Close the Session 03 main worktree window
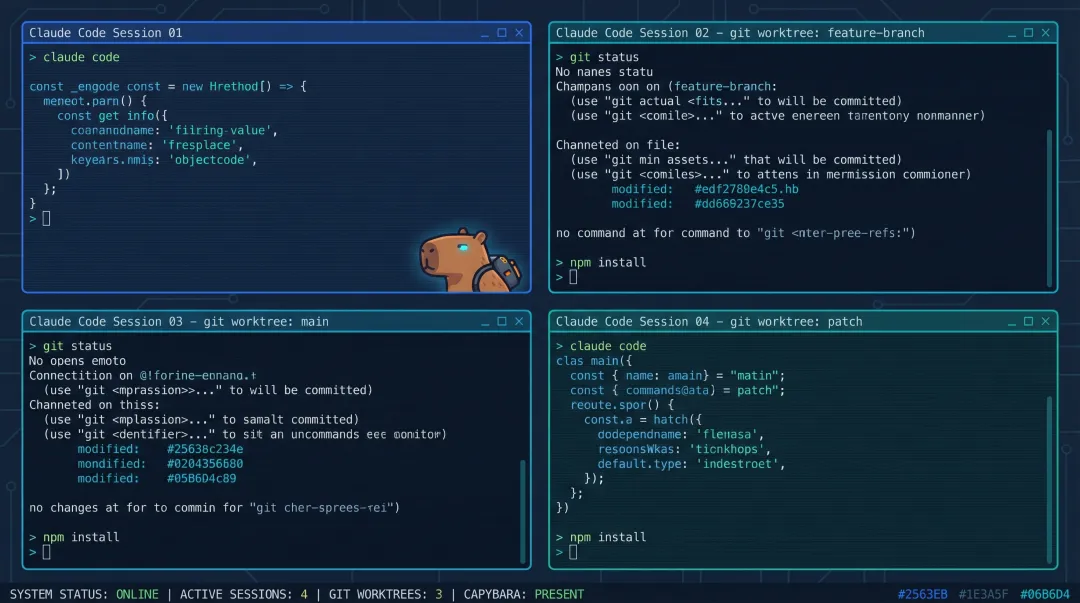 pyautogui.click(x=519, y=322)
